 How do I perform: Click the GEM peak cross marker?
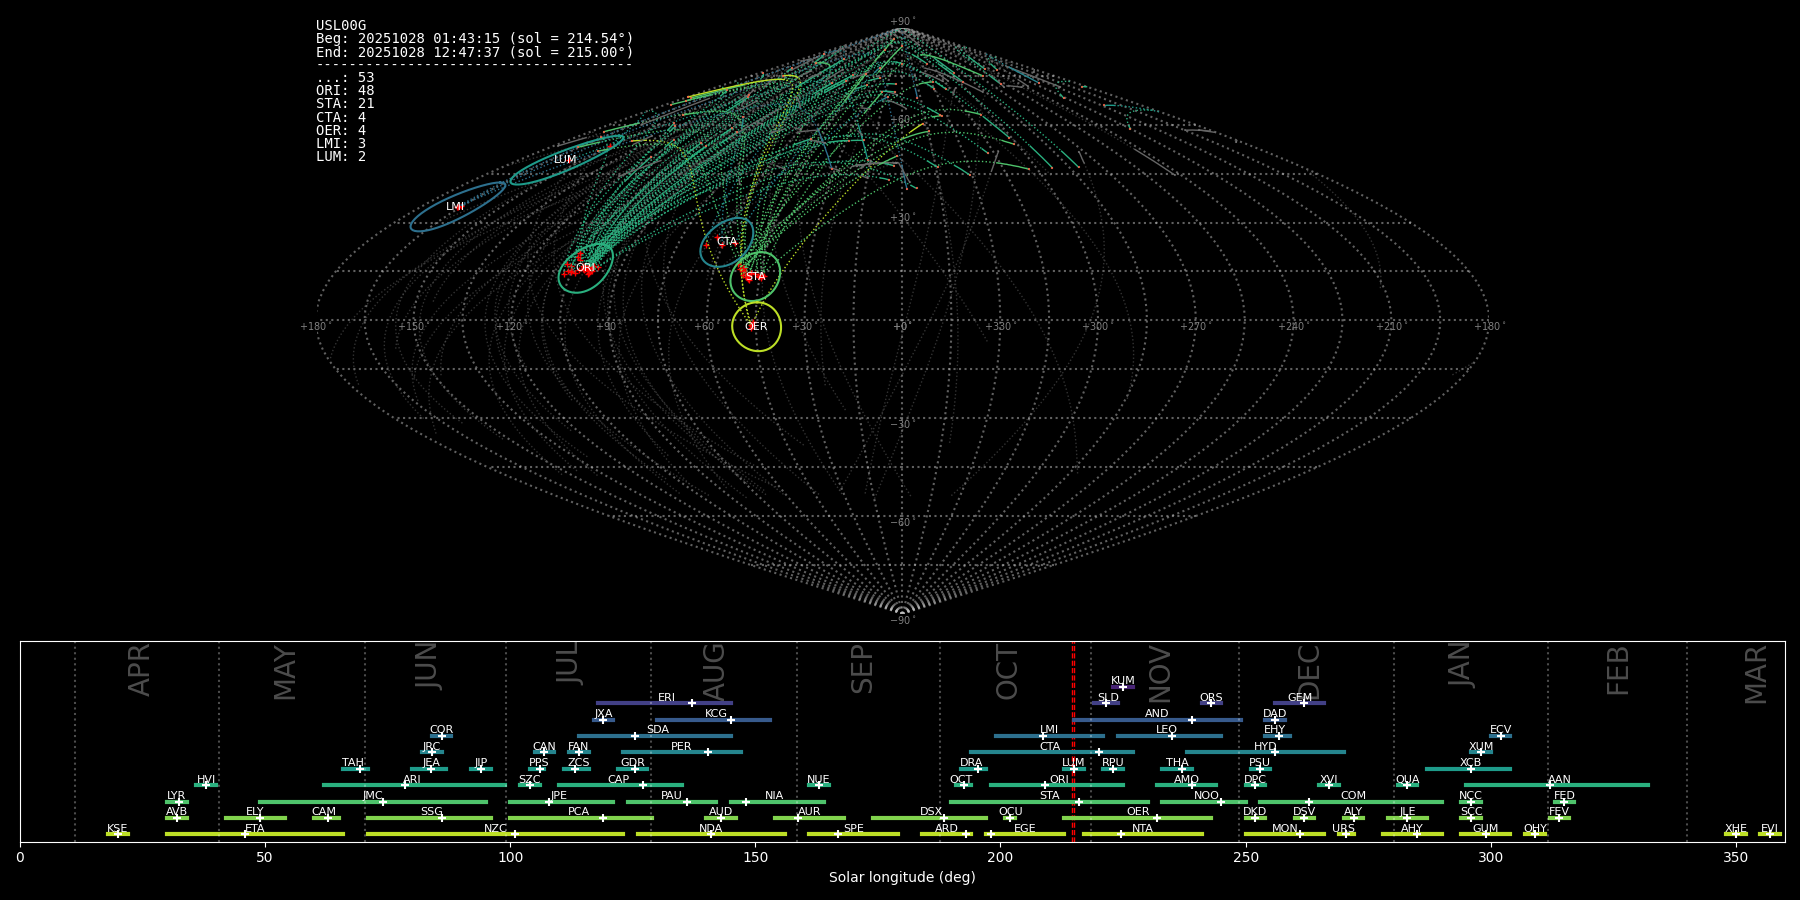1304,703
